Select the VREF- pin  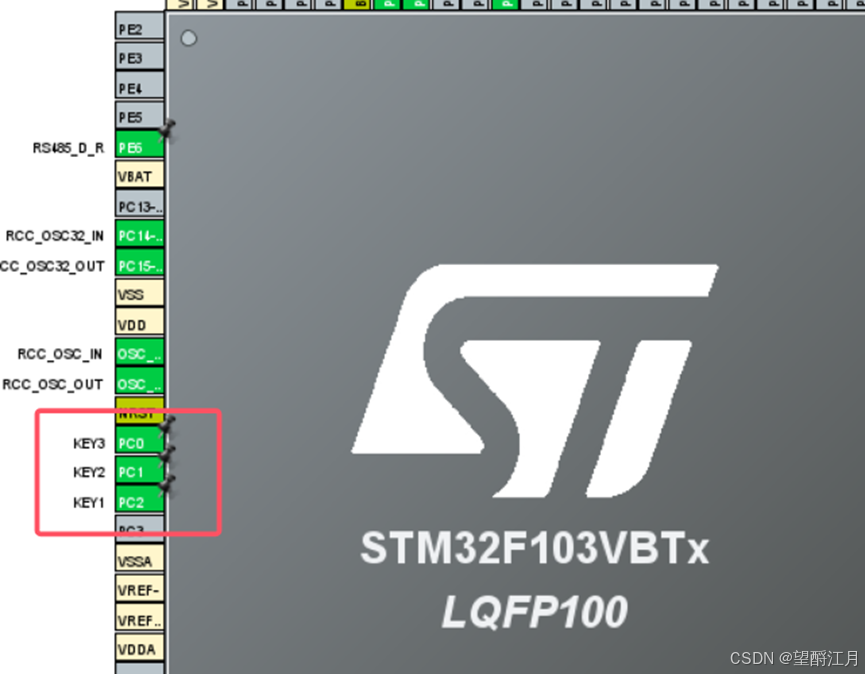(x=140, y=589)
